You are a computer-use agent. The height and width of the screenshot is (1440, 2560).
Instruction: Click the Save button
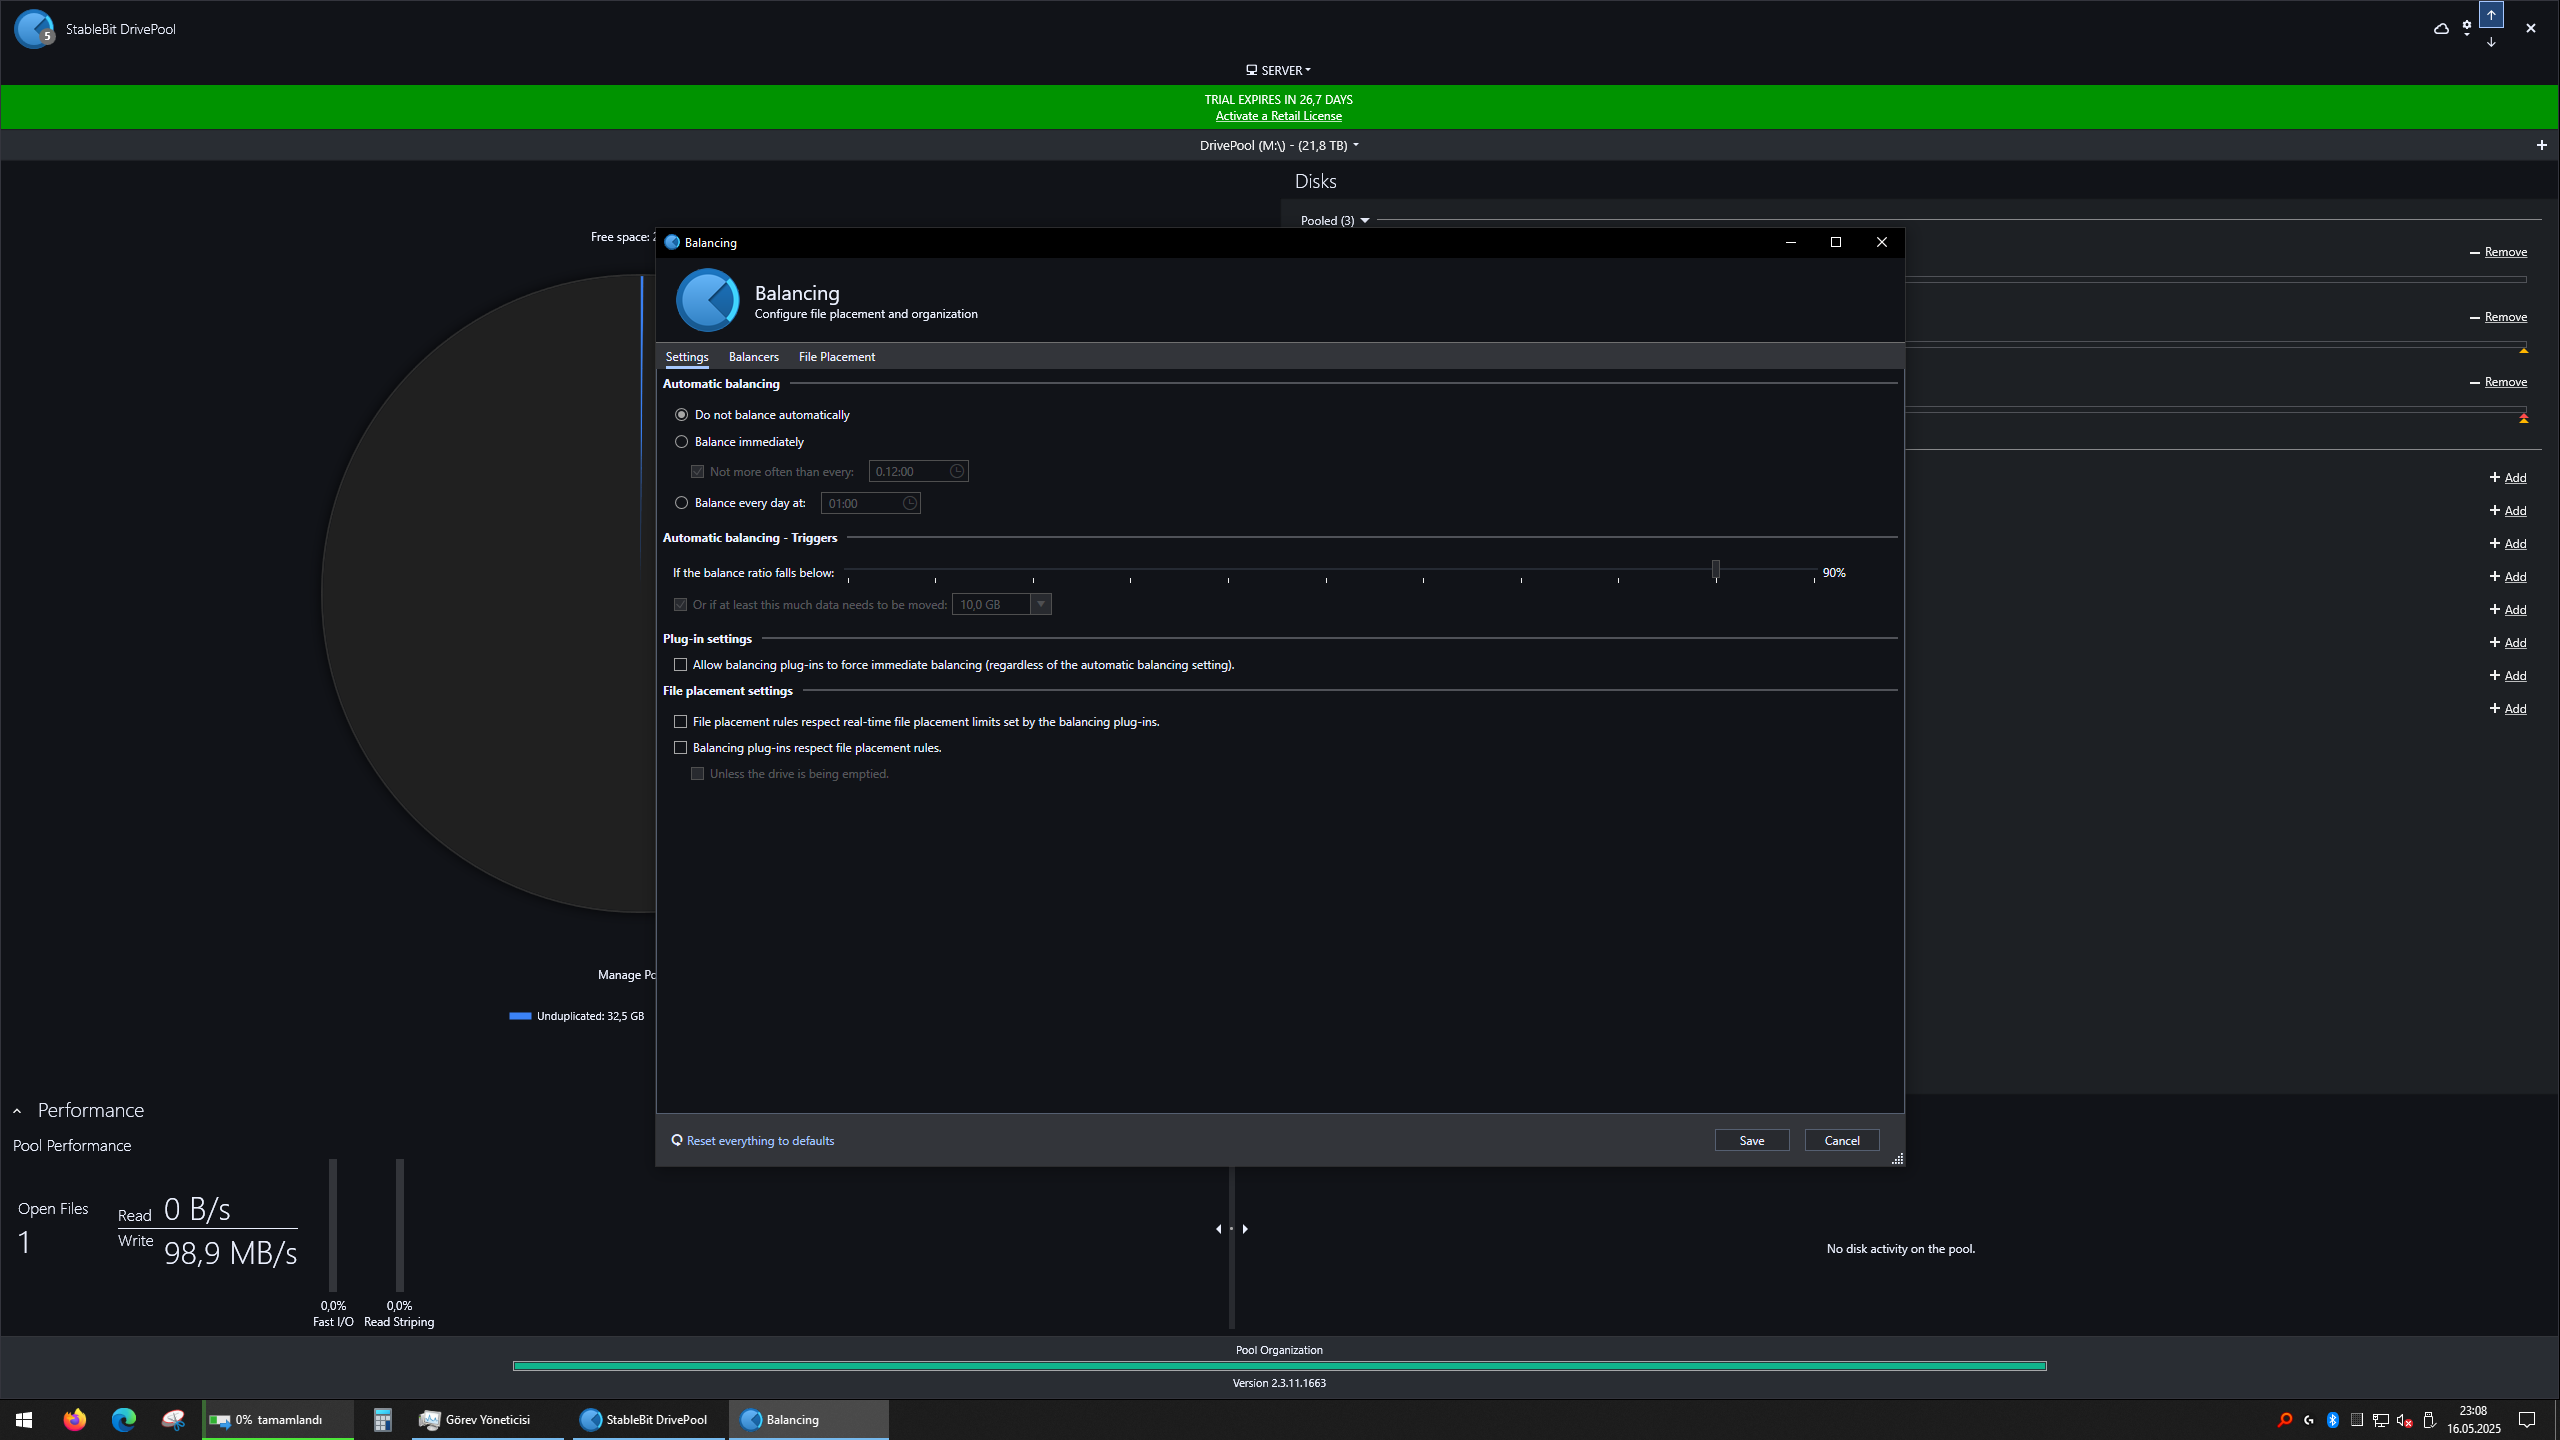pos(1752,1140)
